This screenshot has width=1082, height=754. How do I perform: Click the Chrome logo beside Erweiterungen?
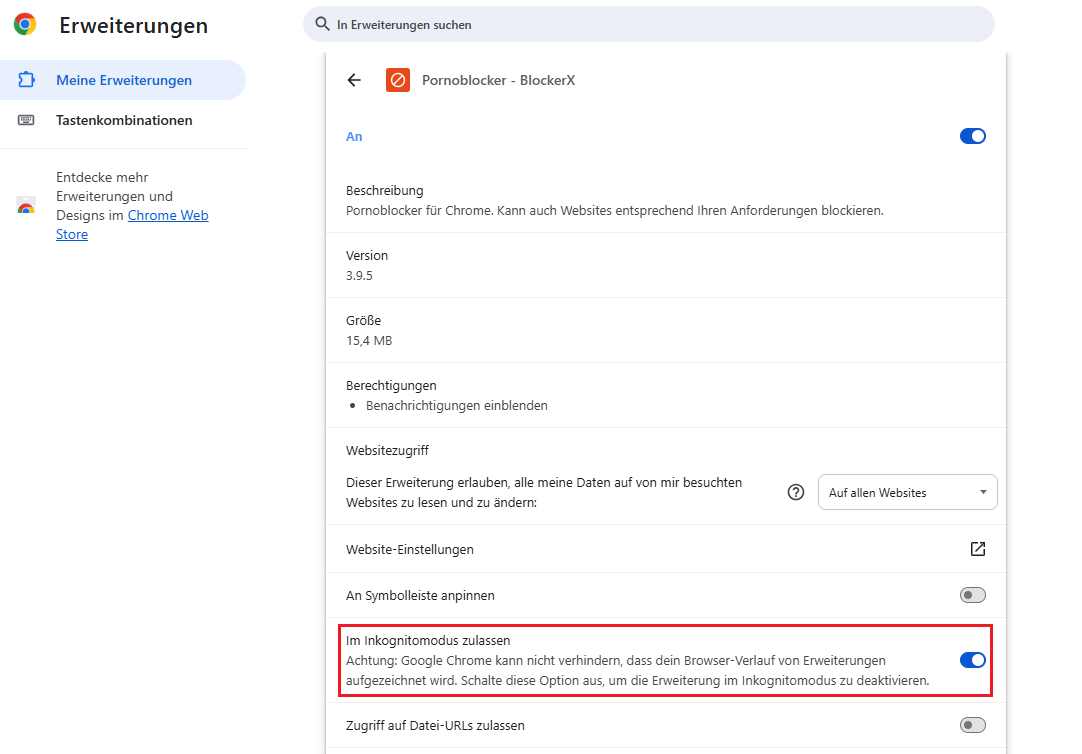tap(25, 24)
